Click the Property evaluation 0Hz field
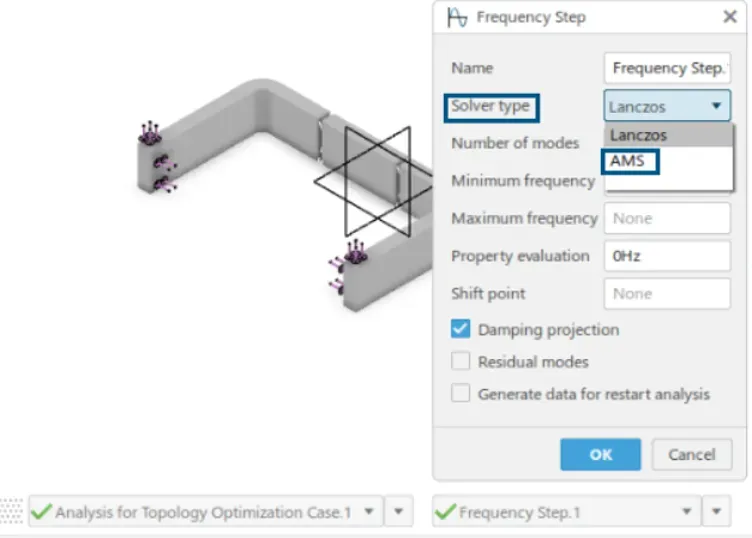The image size is (752, 538). [667, 256]
